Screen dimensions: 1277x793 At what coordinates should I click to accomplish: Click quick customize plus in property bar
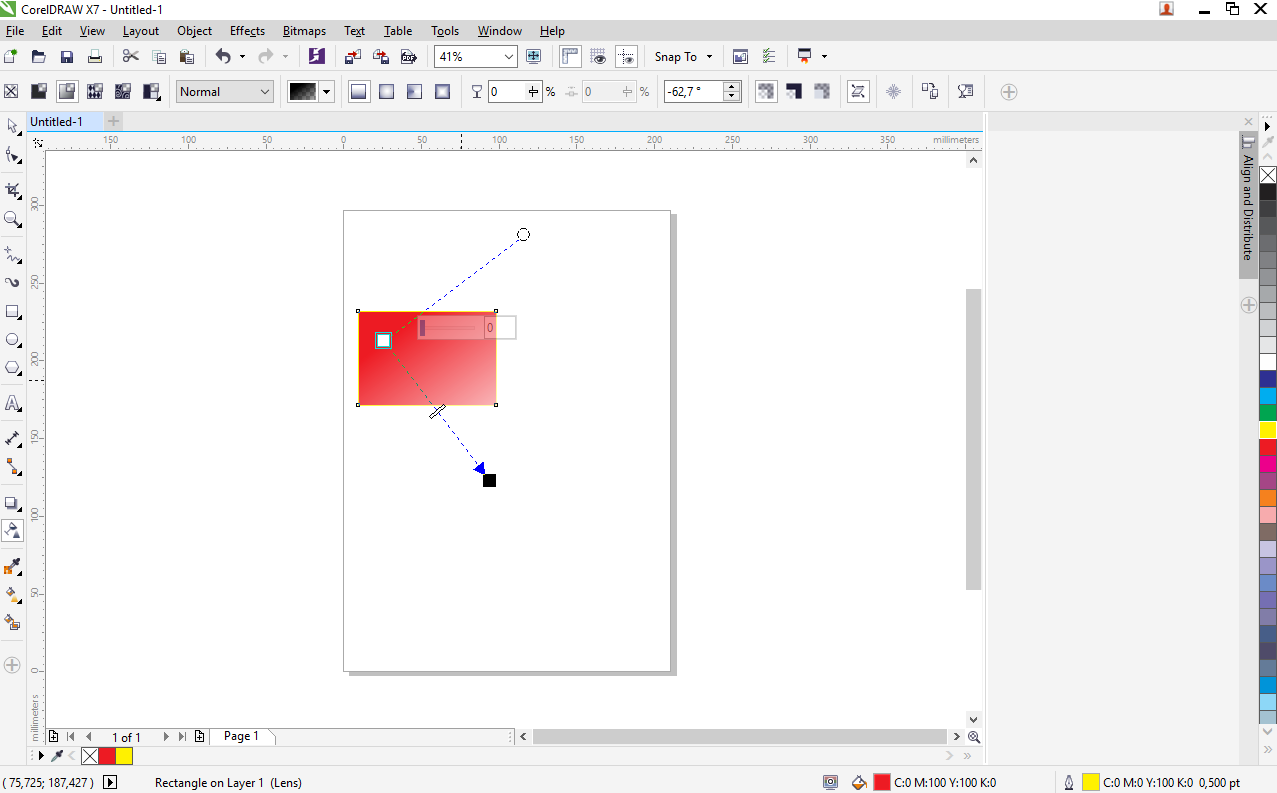1009,92
